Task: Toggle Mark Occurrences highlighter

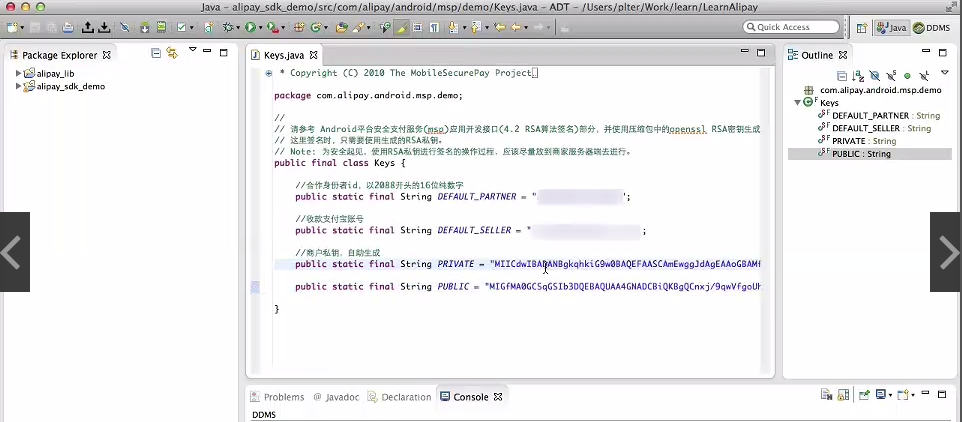Action: tap(400, 27)
